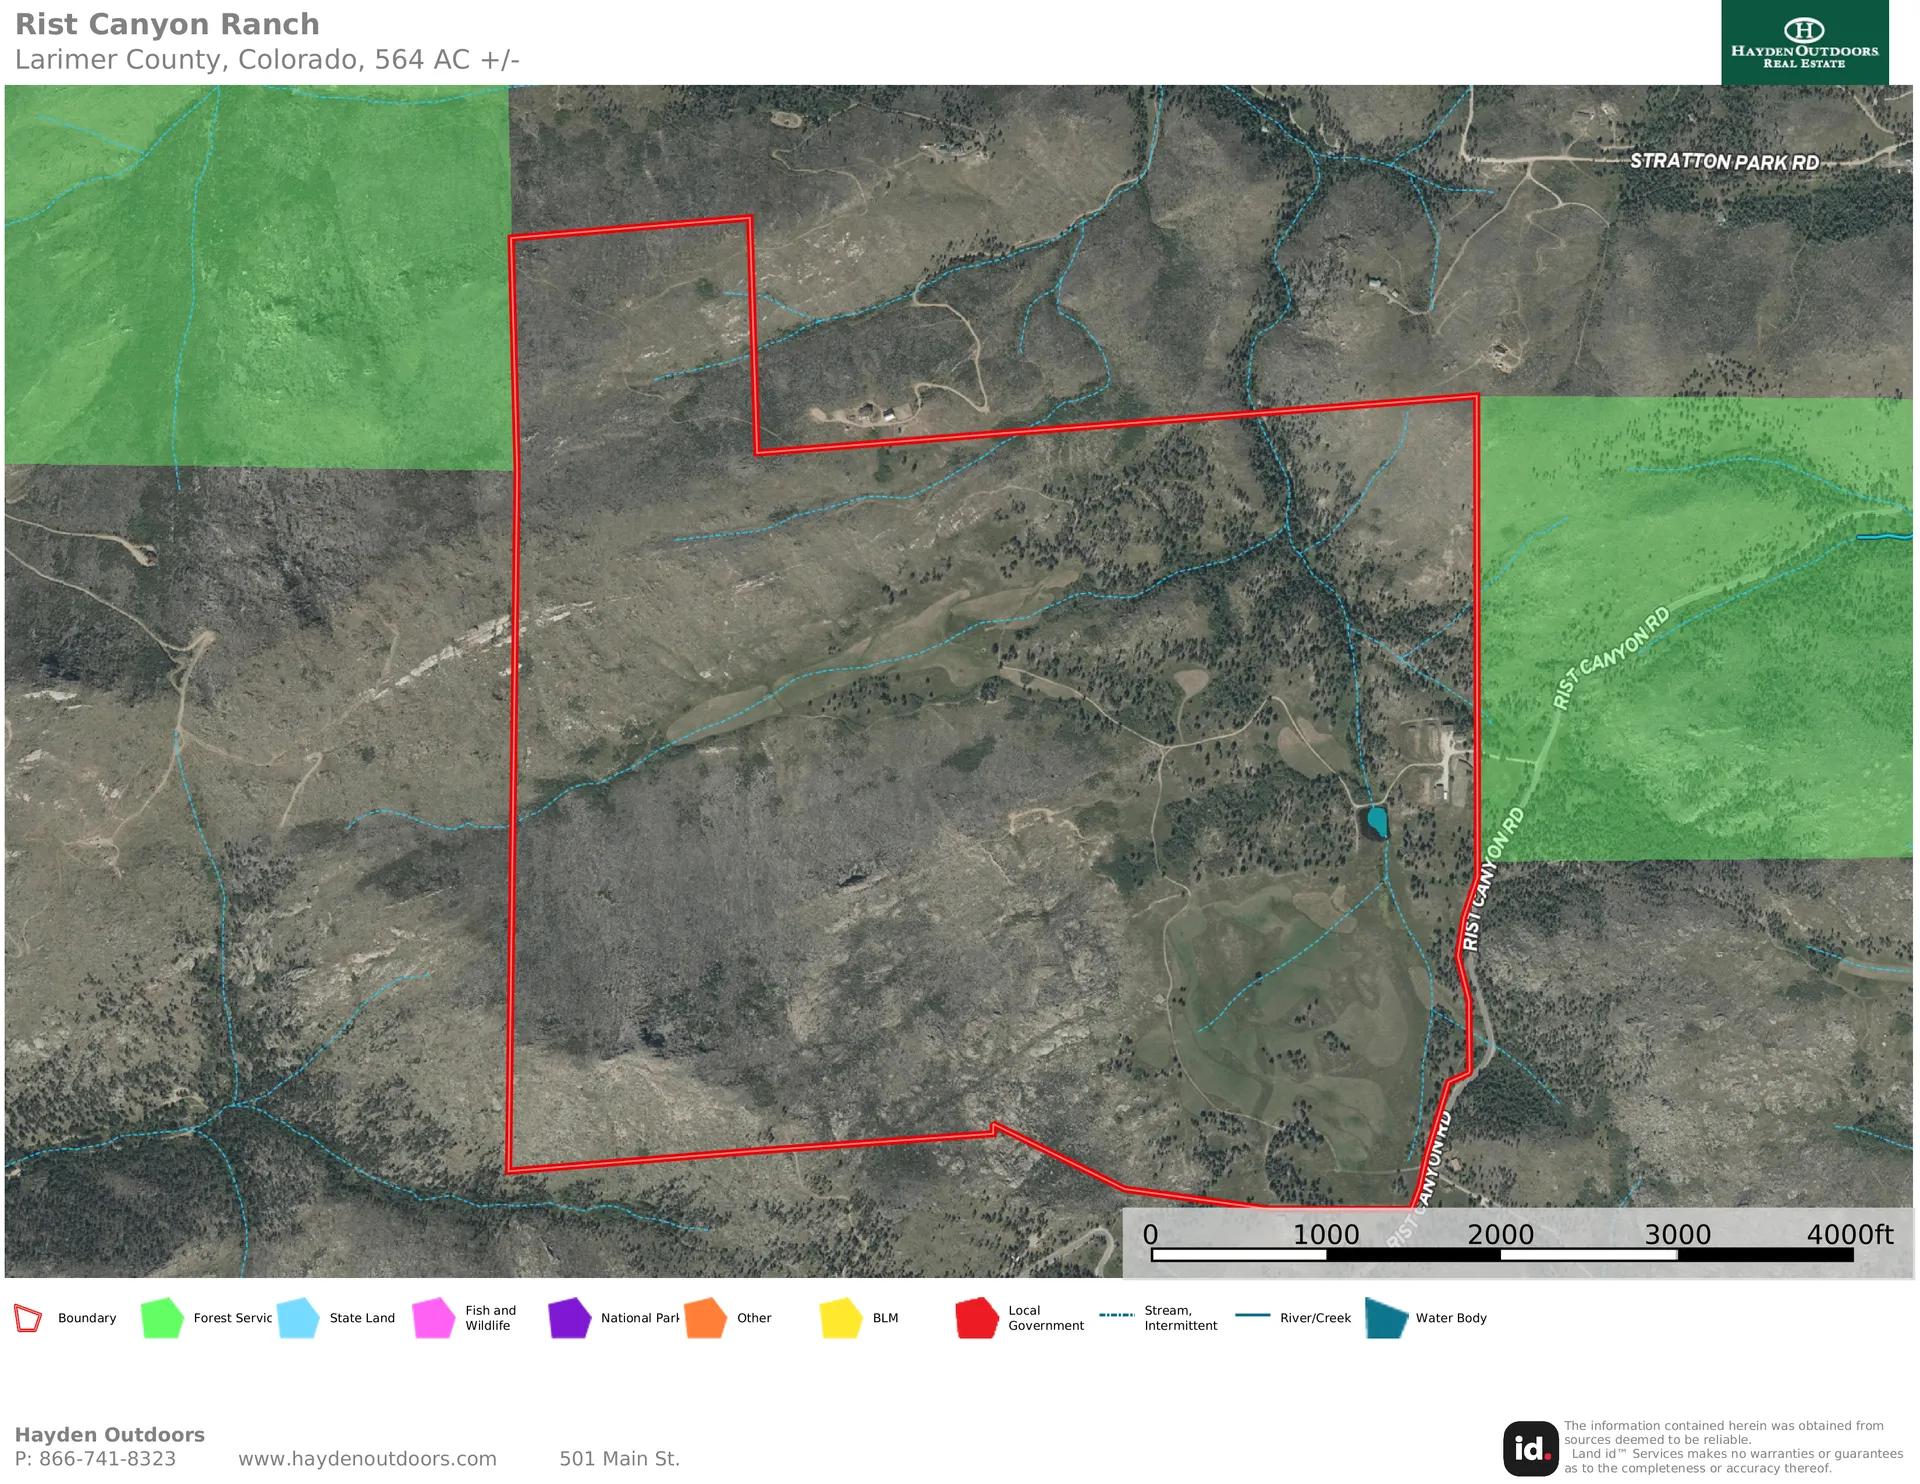Click the 0 mark on scale bar
The image size is (1920, 1484).
[x=1151, y=1234]
